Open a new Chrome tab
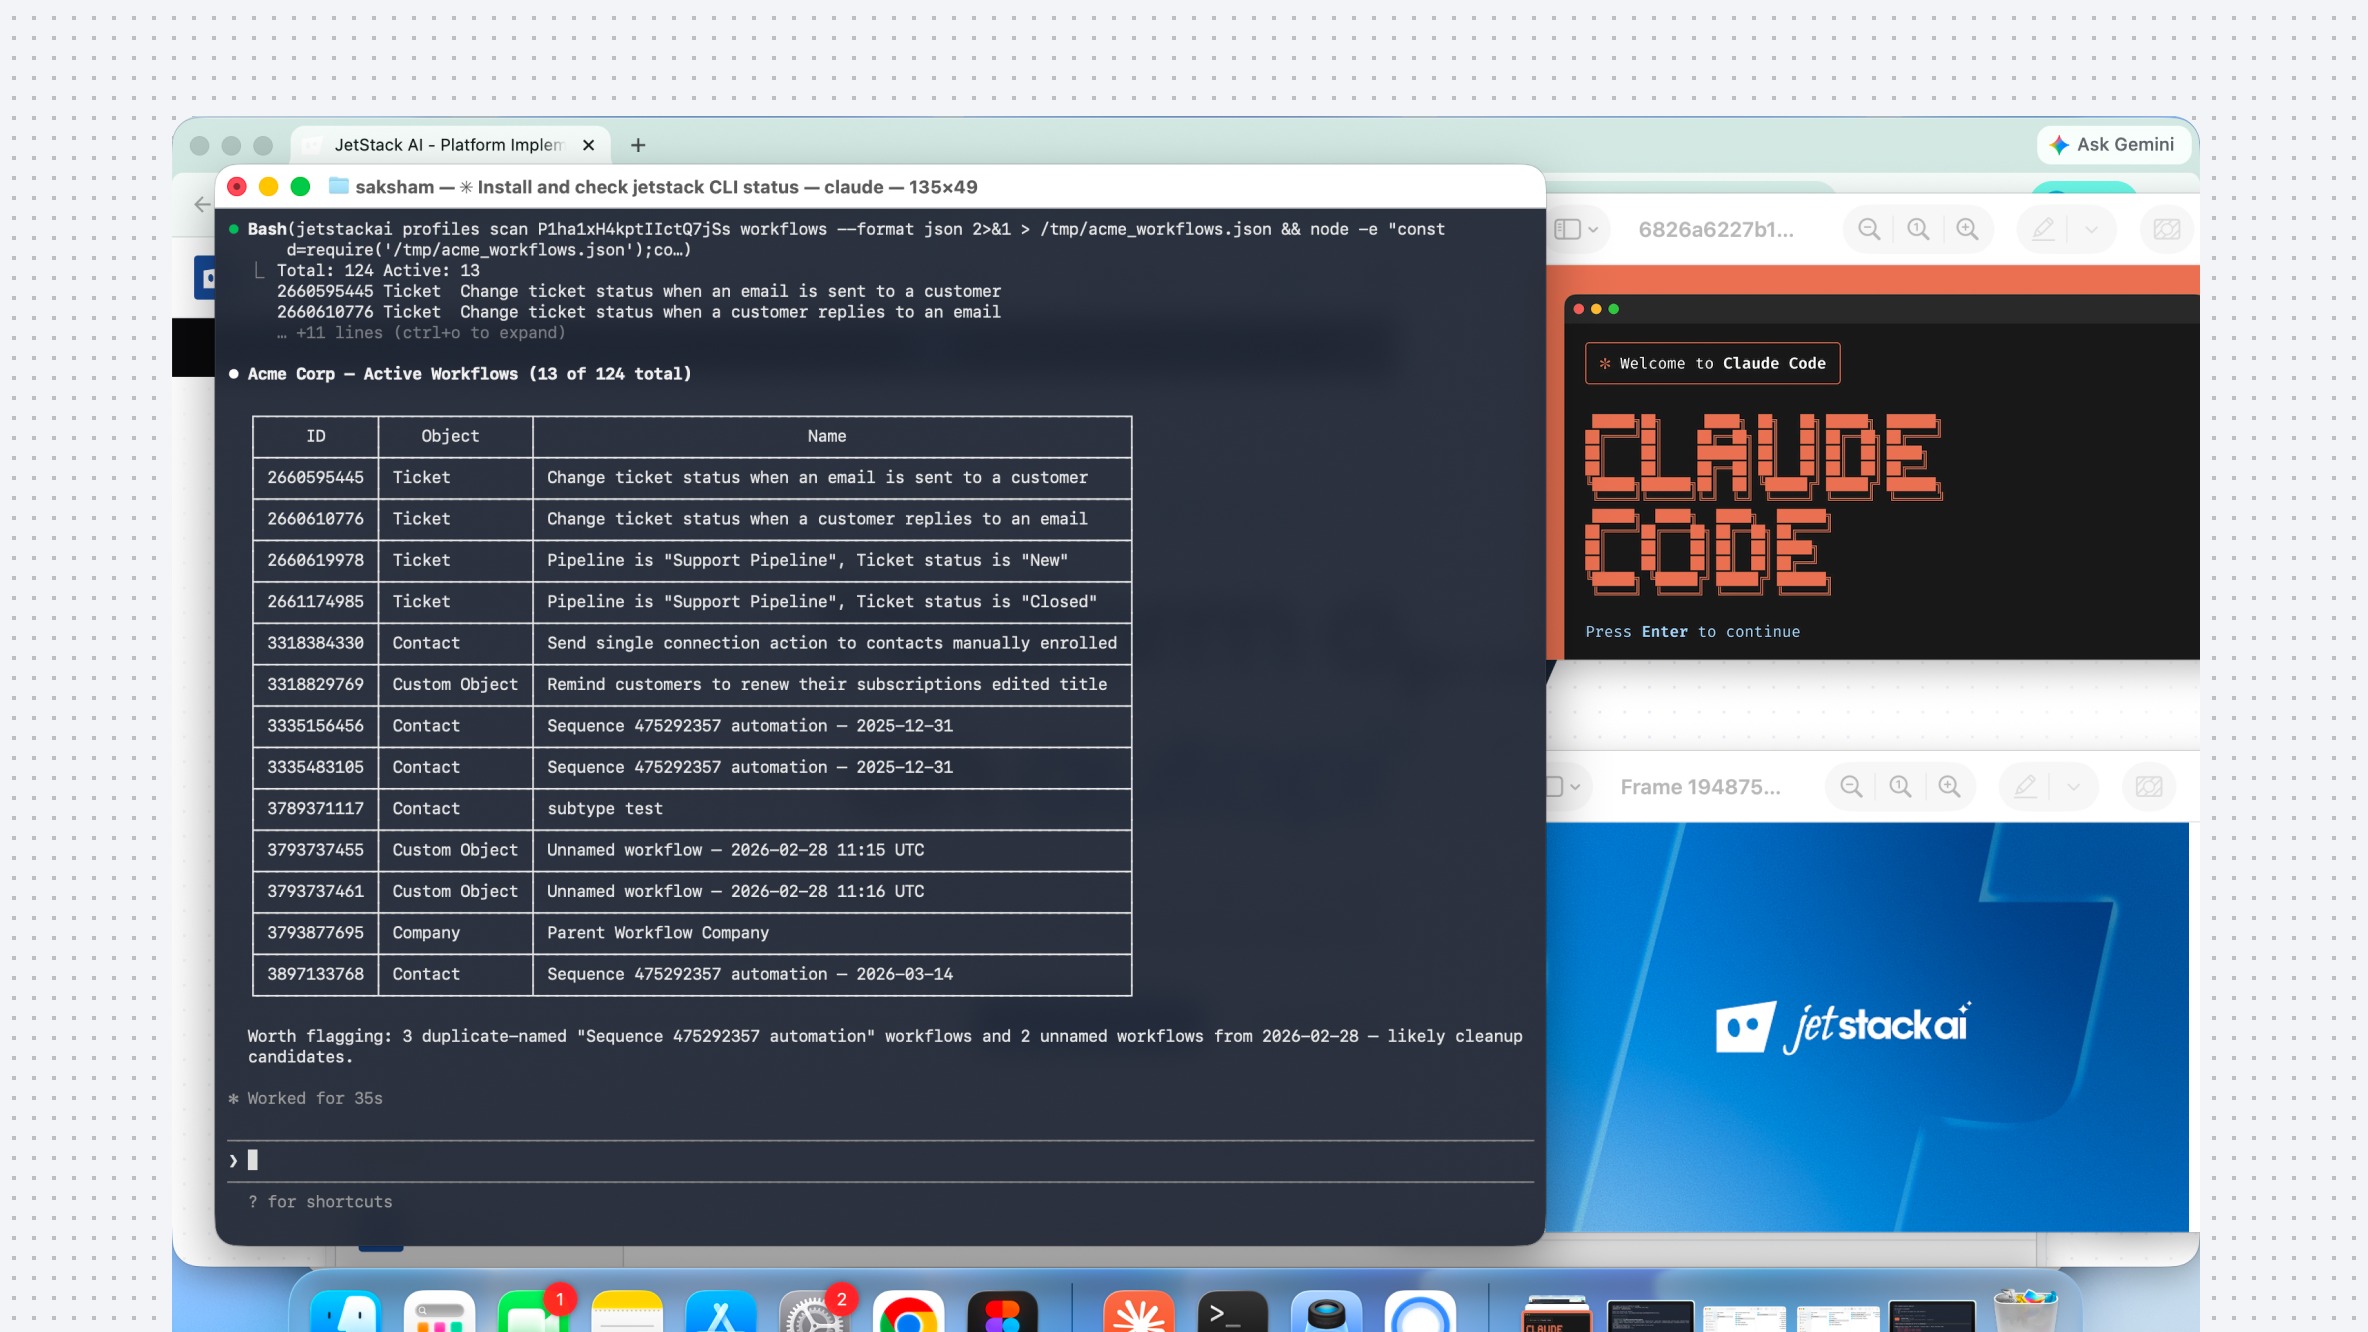 click(x=638, y=145)
